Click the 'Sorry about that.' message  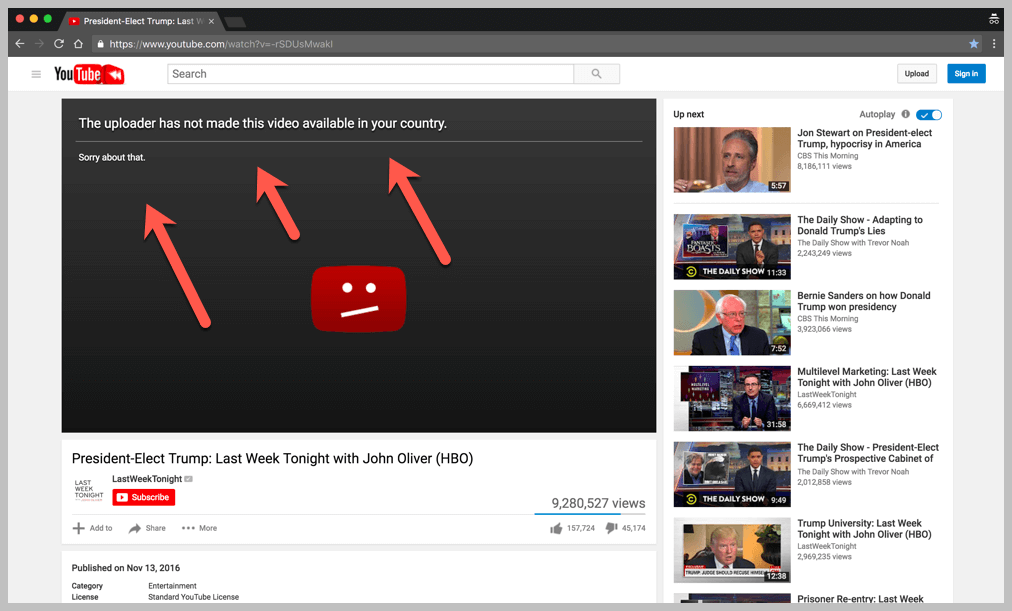[112, 157]
